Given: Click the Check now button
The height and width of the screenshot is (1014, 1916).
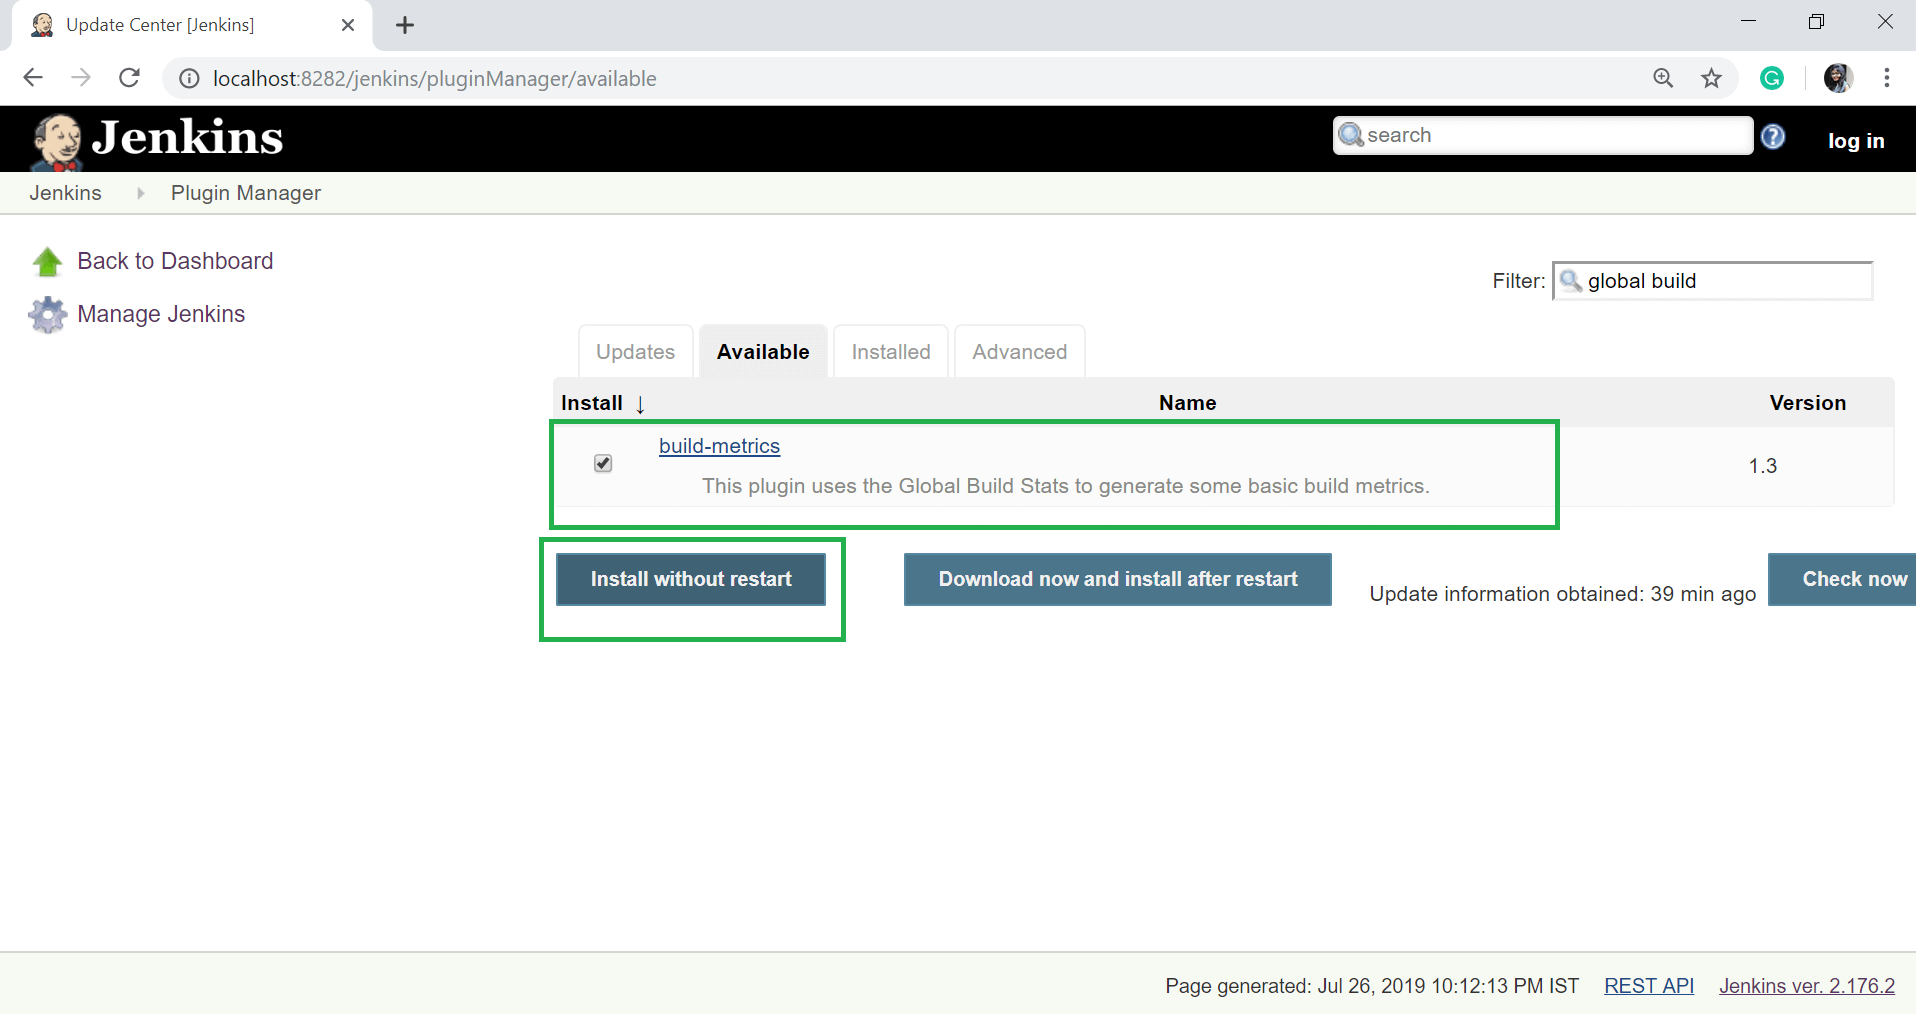Looking at the screenshot, I should click(1844, 579).
